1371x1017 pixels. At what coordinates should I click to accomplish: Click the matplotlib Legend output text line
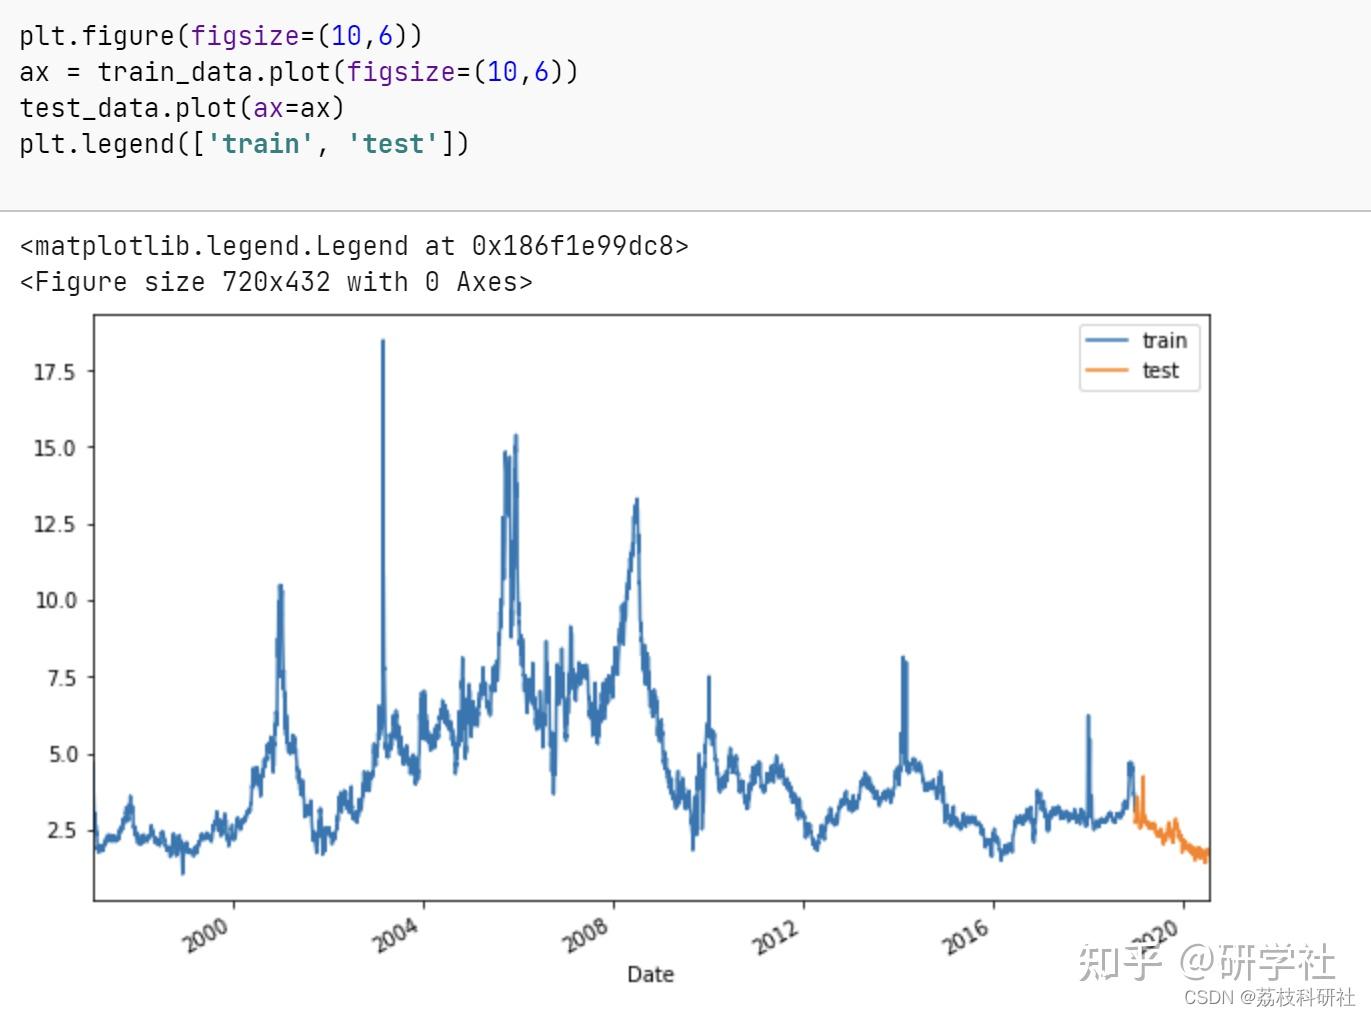tap(352, 245)
